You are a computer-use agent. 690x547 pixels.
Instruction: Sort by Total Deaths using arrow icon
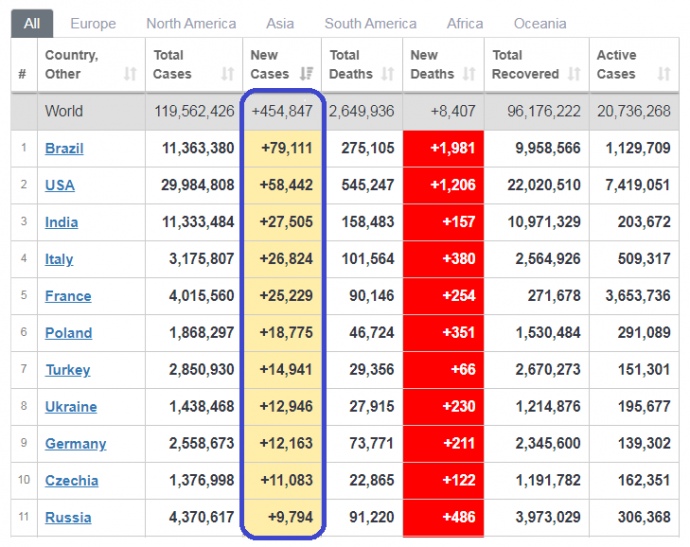click(x=387, y=74)
